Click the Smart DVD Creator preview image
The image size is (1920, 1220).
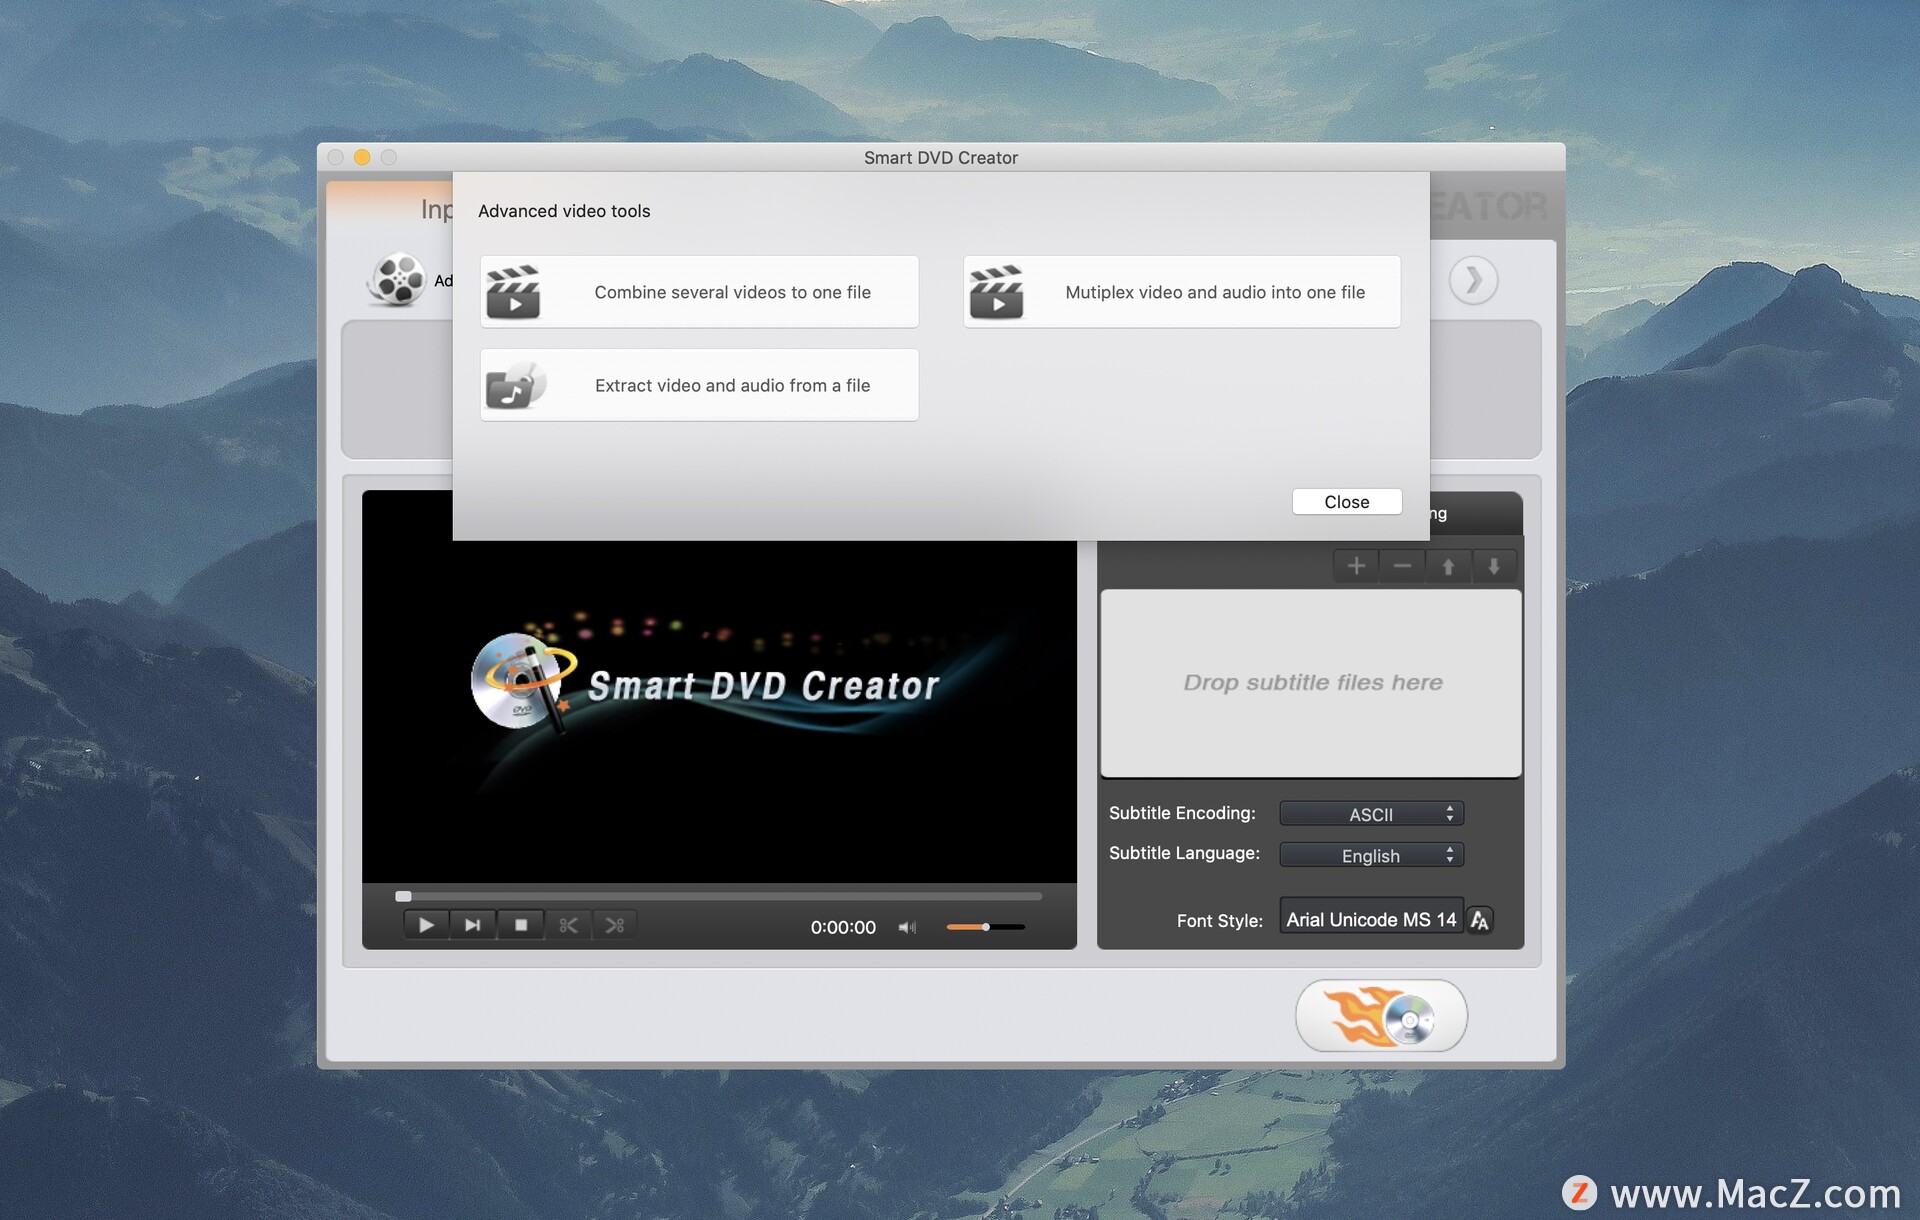tap(719, 686)
